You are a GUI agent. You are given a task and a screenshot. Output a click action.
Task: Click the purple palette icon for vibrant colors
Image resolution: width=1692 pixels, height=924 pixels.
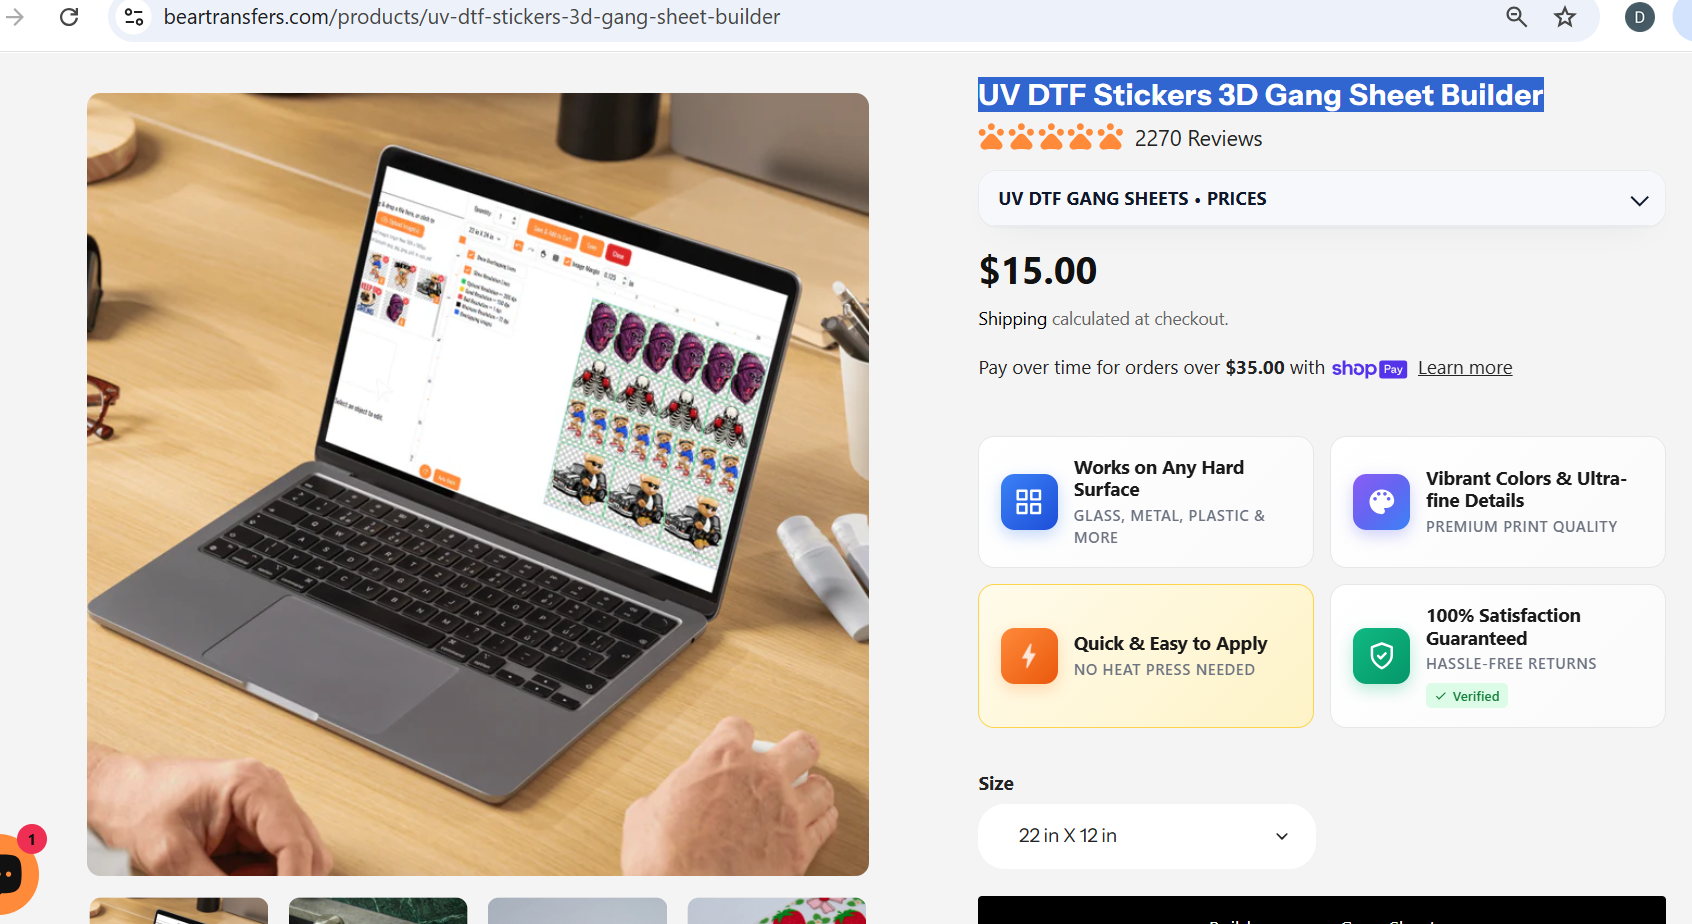point(1381,502)
